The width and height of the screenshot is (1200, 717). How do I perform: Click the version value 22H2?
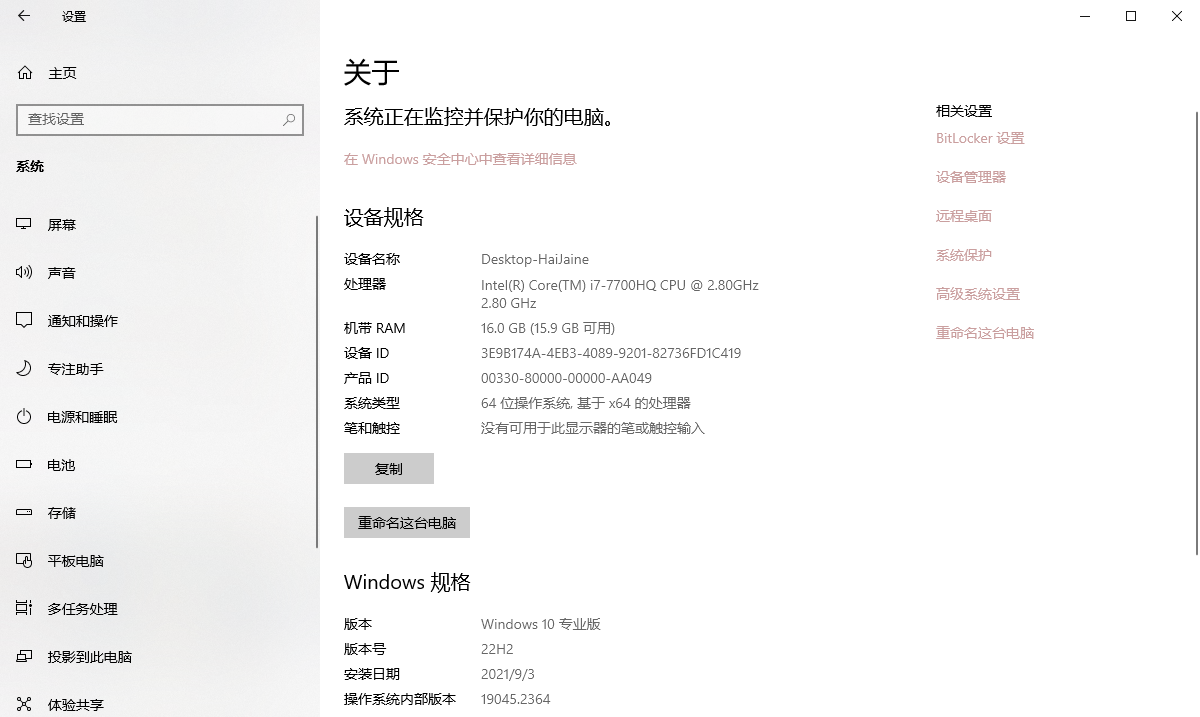click(497, 649)
